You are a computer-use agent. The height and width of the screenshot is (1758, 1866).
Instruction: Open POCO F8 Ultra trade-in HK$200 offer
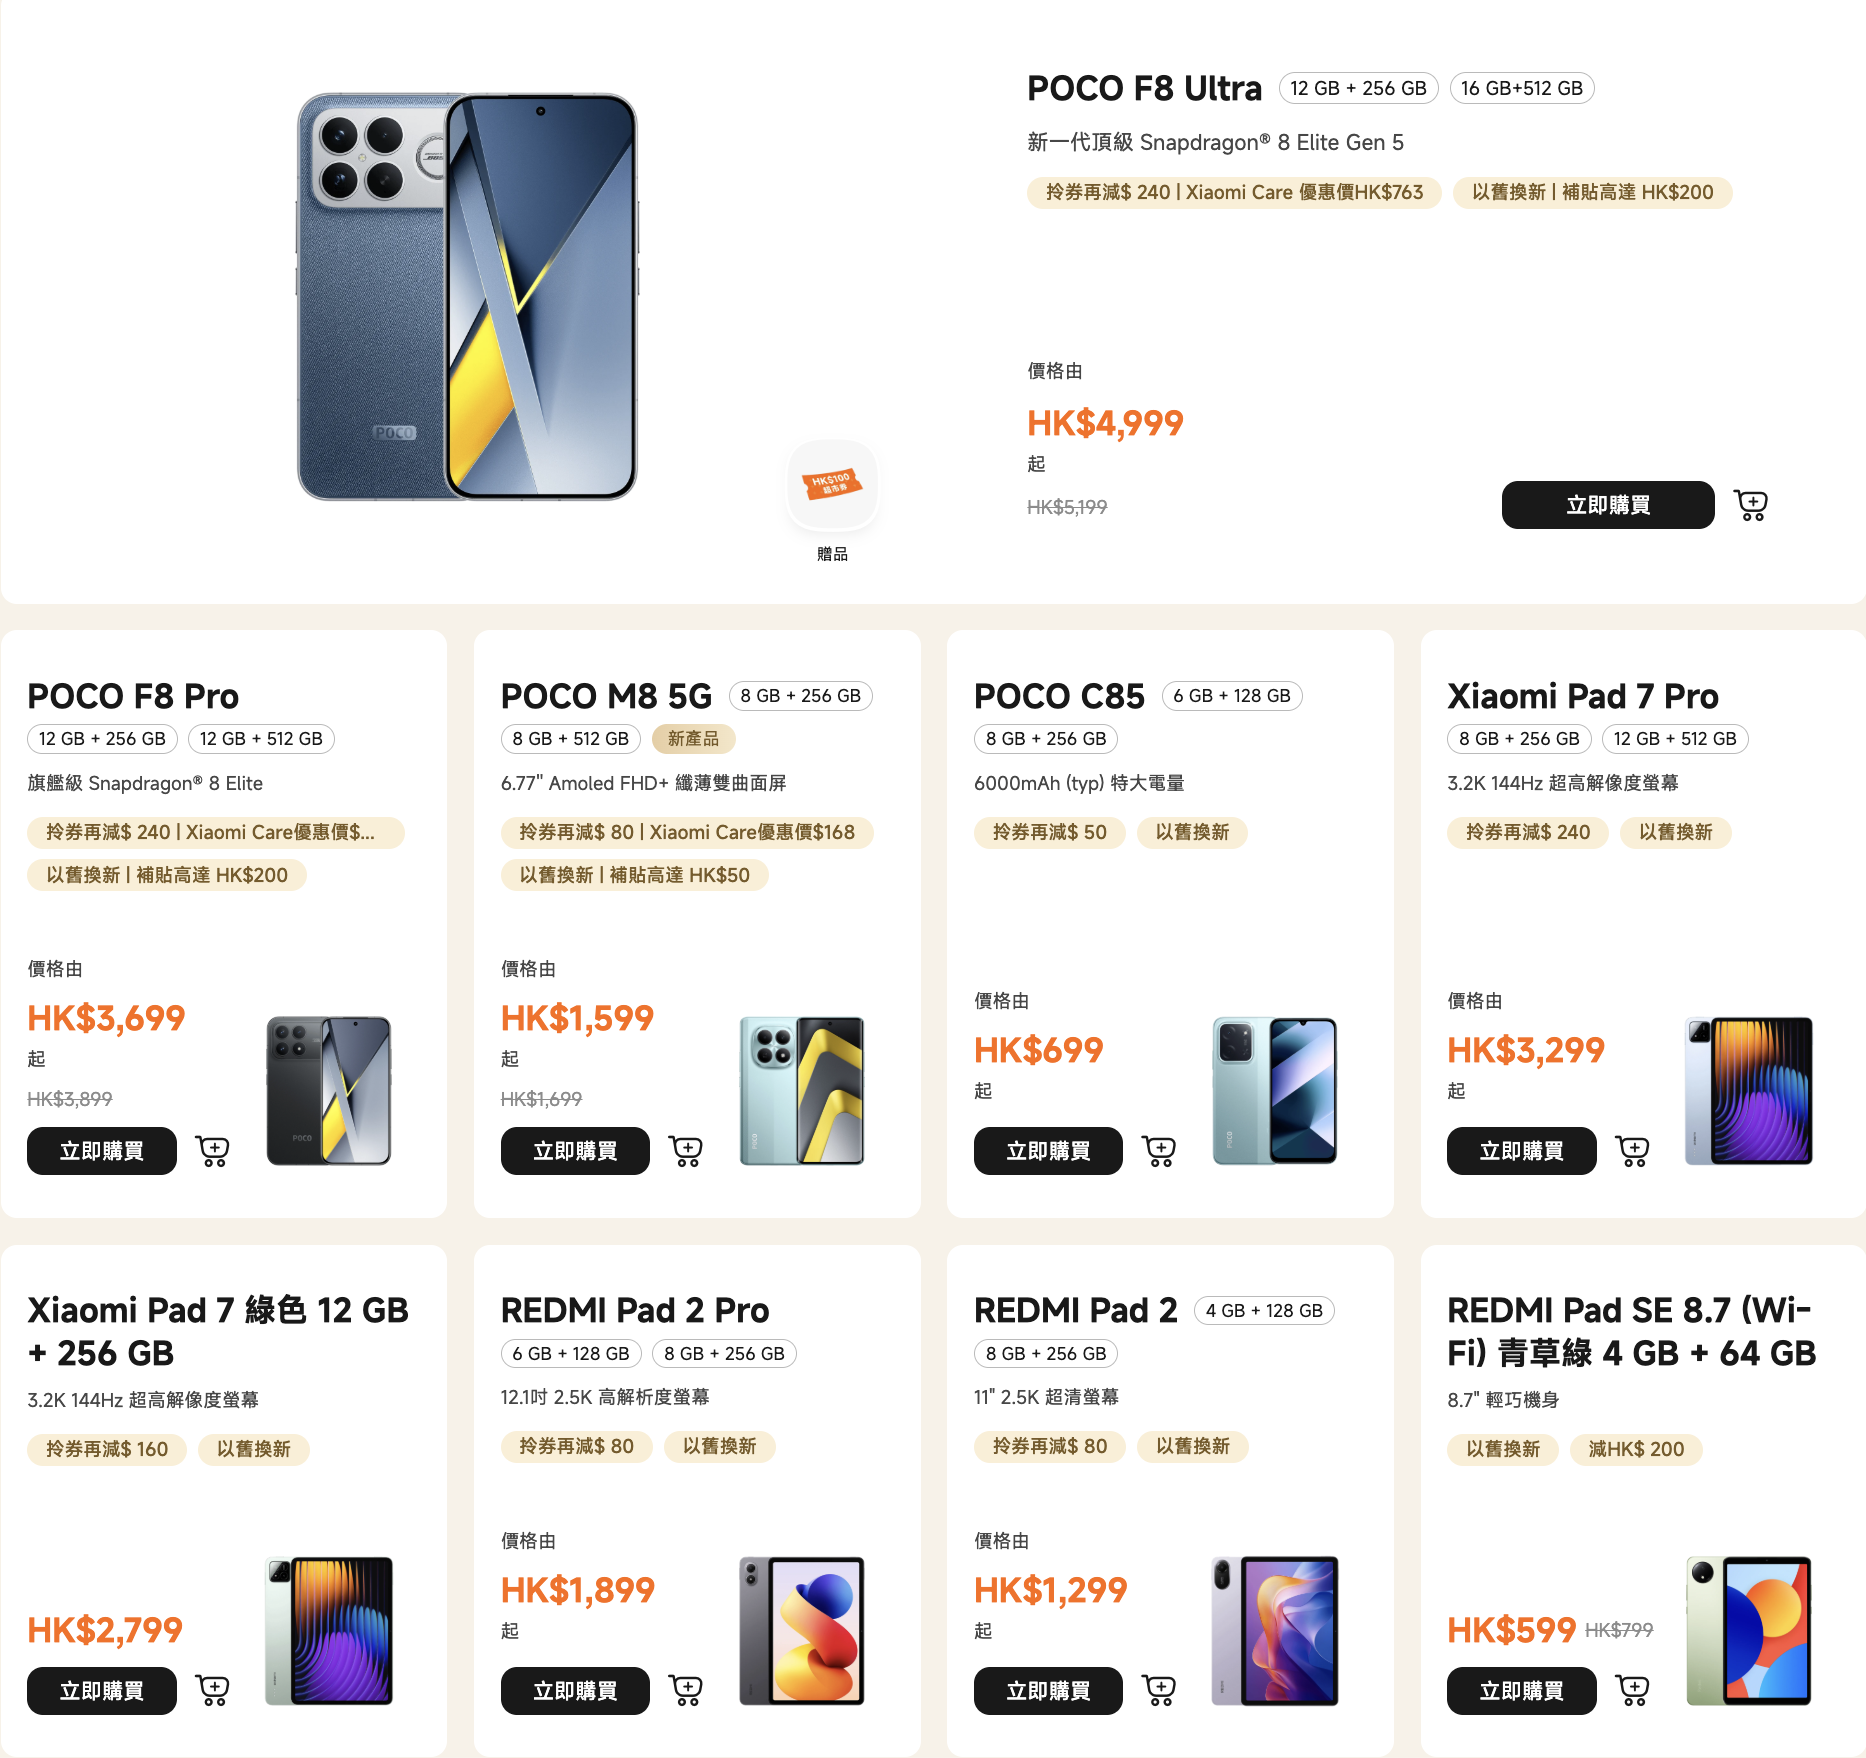click(1592, 193)
